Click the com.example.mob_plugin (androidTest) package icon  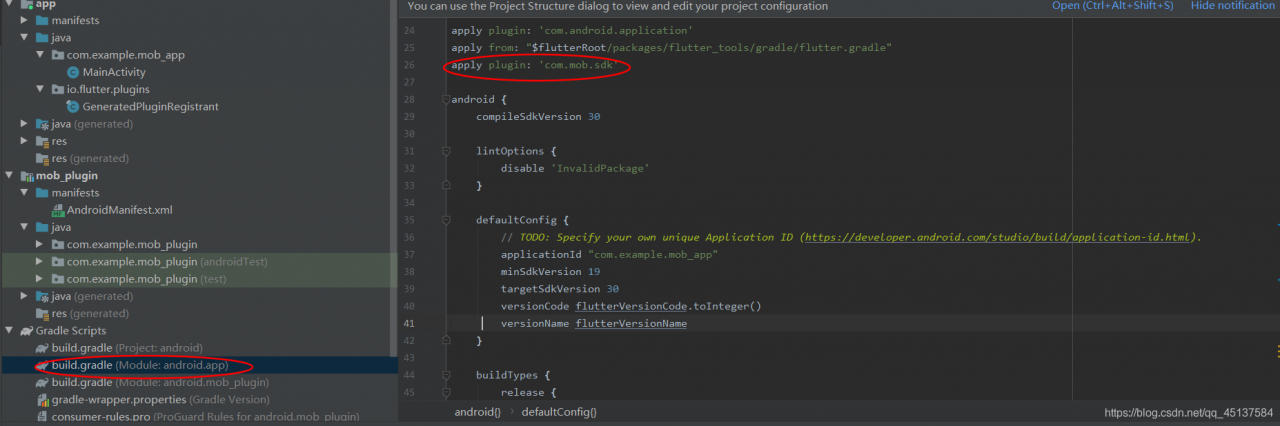coord(57,261)
